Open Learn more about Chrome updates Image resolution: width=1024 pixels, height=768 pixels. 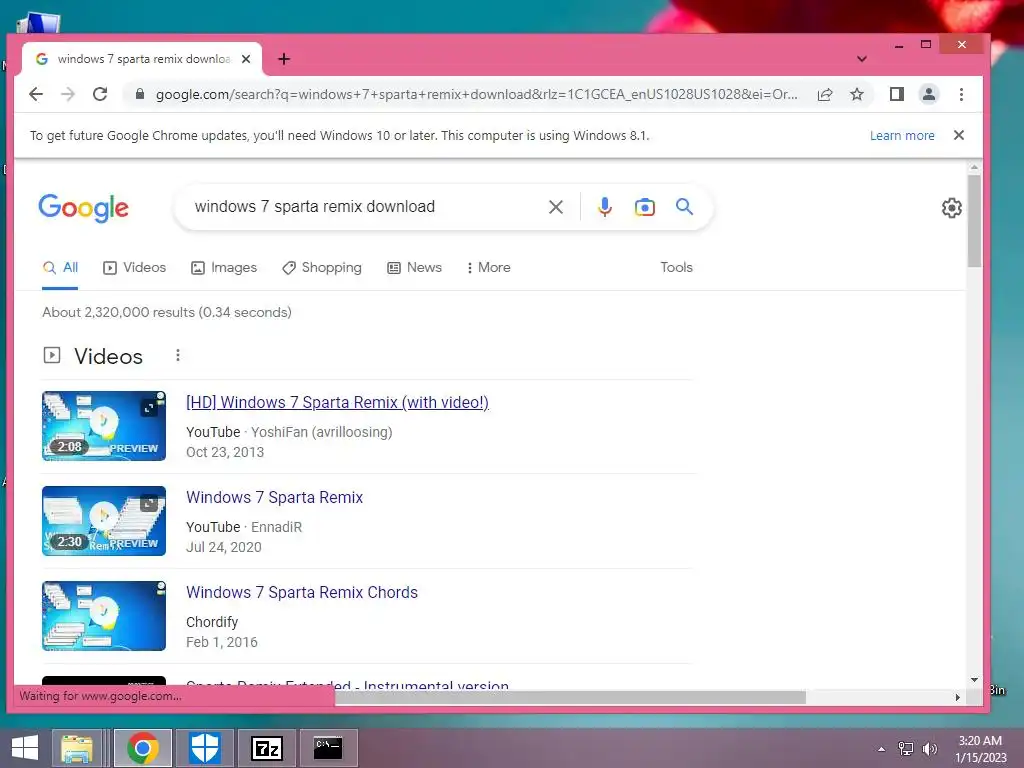(x=902, y=135)
